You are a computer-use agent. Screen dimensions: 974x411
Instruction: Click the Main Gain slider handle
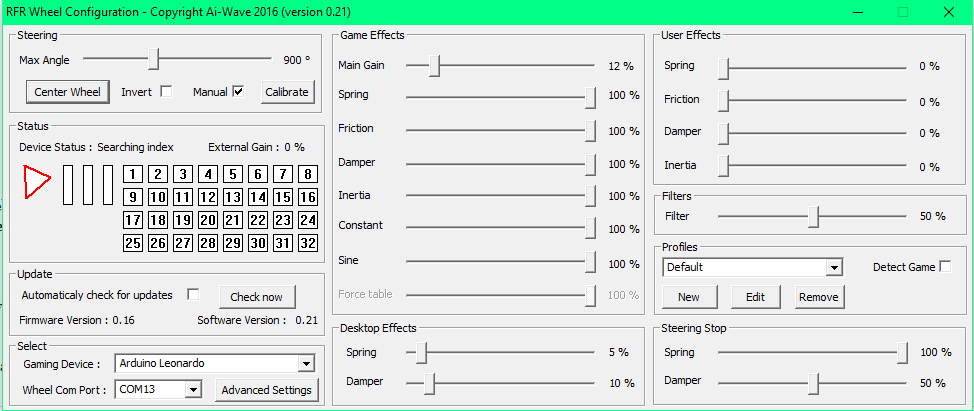coord(434,65)
